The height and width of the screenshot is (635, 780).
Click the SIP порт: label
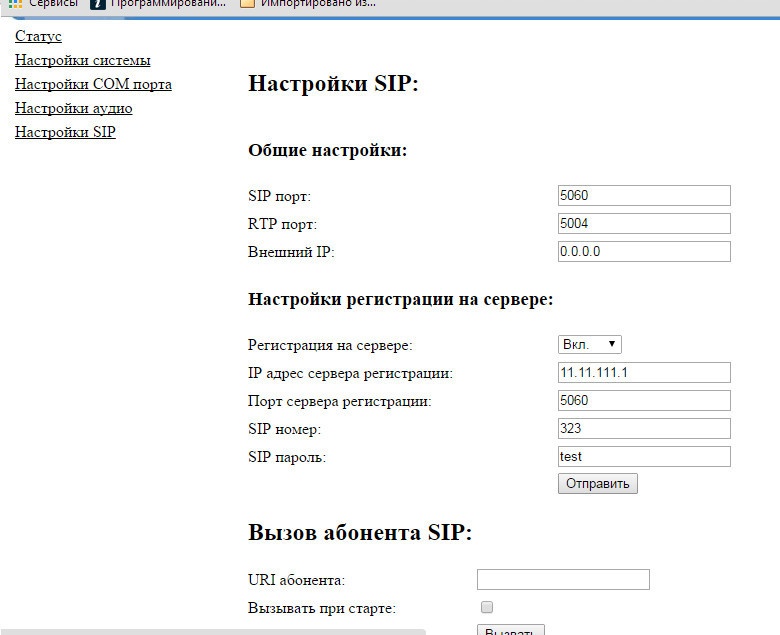tap(279, 196)
